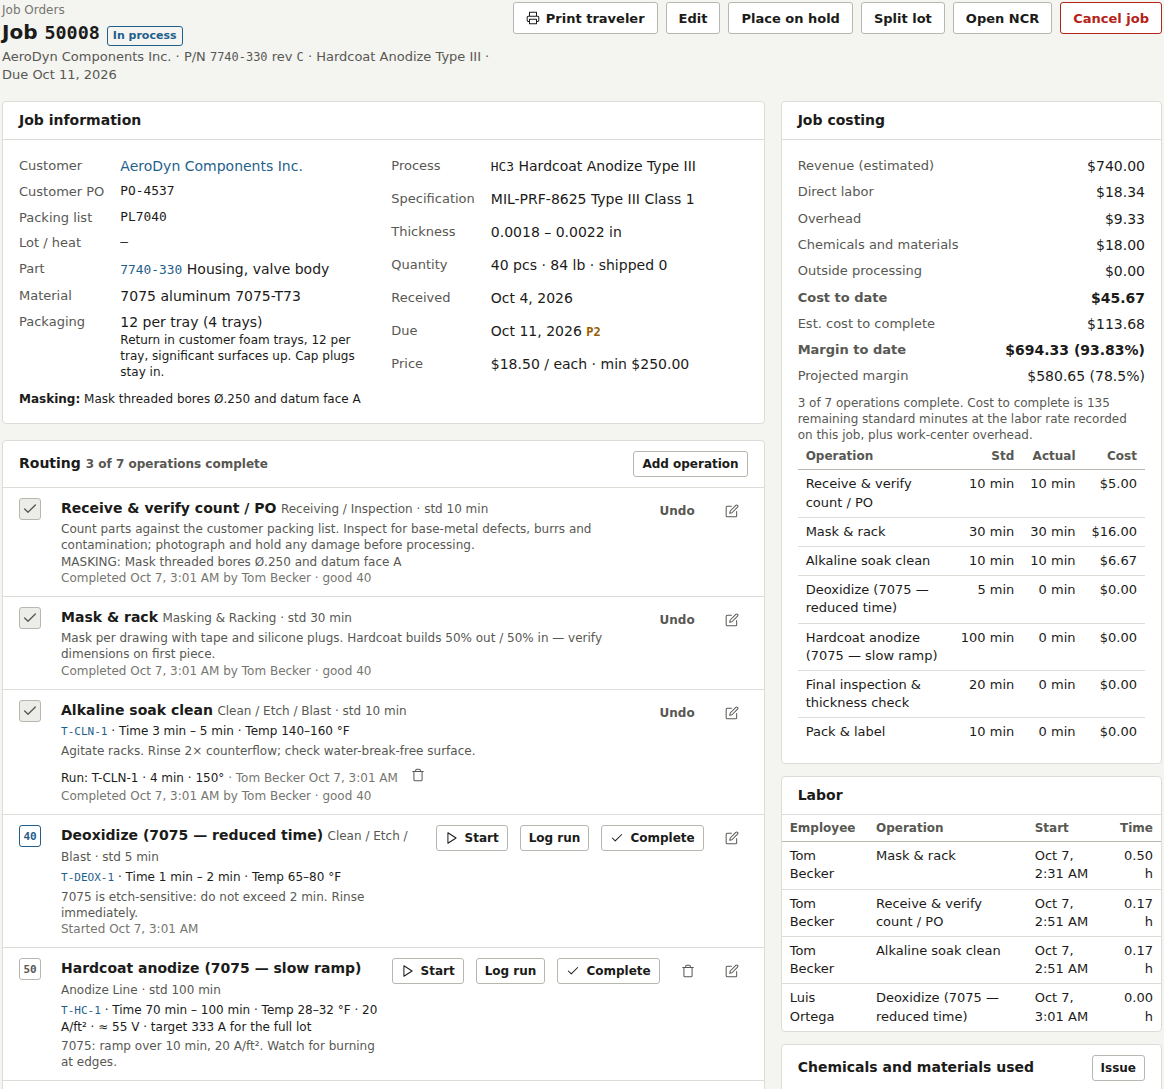Uncheck the Alkaline soak clean checkbox

coord(30,710)
